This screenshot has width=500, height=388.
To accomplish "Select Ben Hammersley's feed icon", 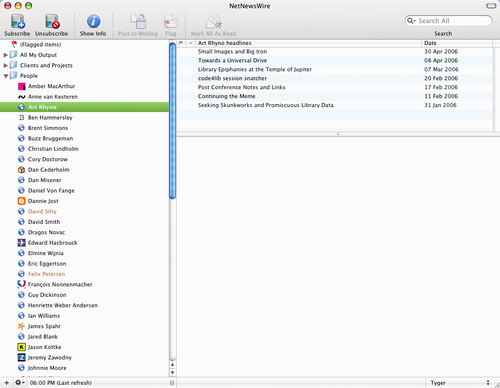I will coord(21,118).
